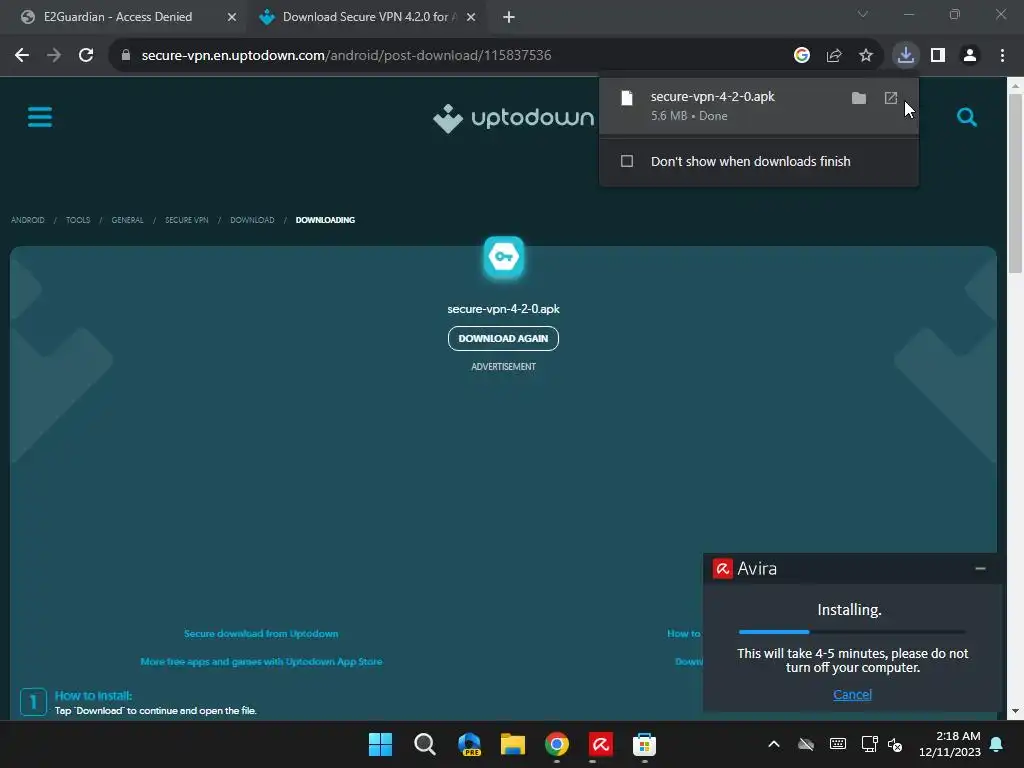Open the ANDROID breadcrumb link
1024x768 pixels.
pos(28,220)
